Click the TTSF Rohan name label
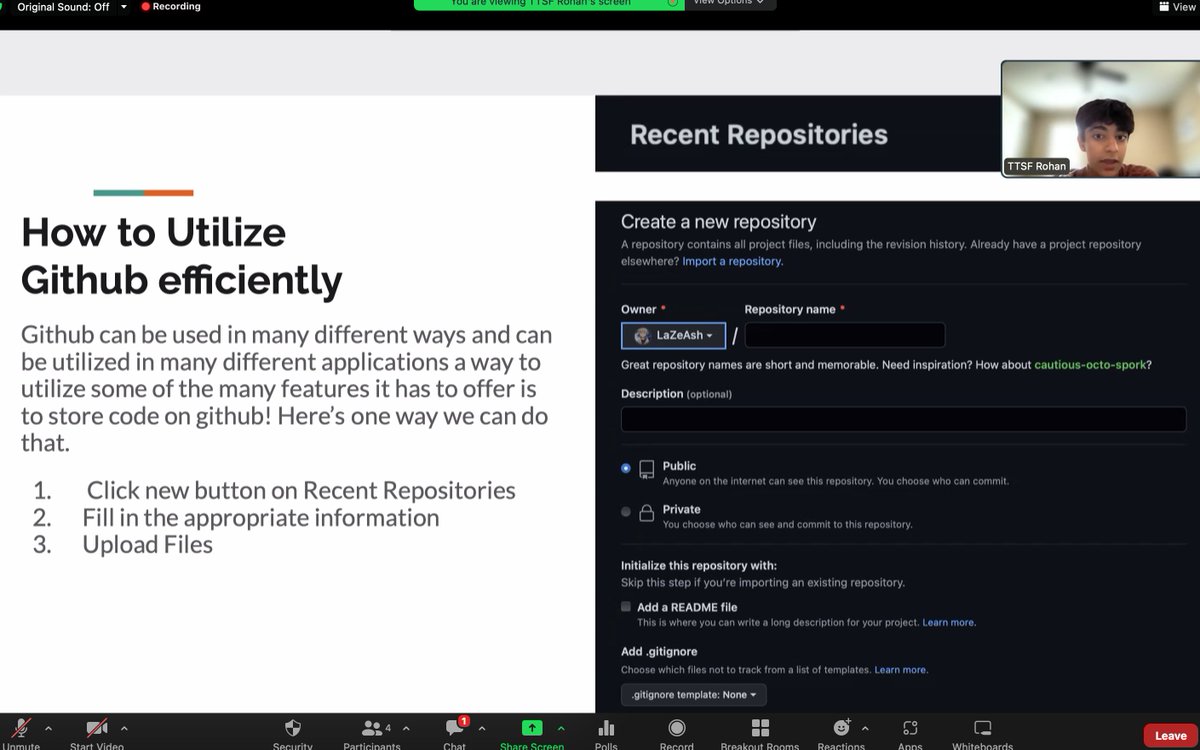The image size is (1200, 750). pyautogui.click(x=1036, y=166)
